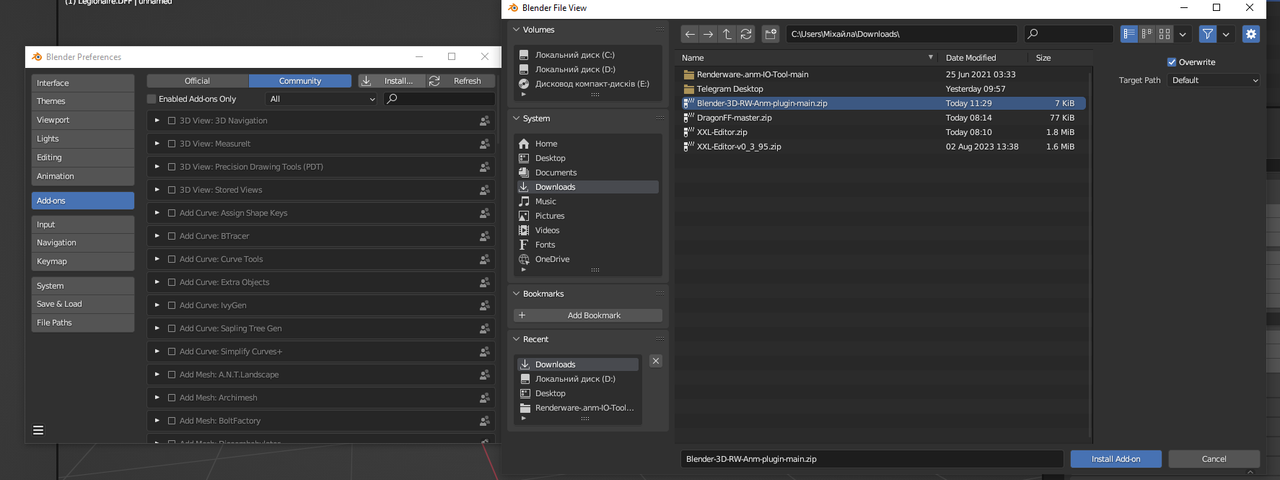
Task: Switch to Official add-ons tab
Action: pyautogui.click(x=197, y=81)
